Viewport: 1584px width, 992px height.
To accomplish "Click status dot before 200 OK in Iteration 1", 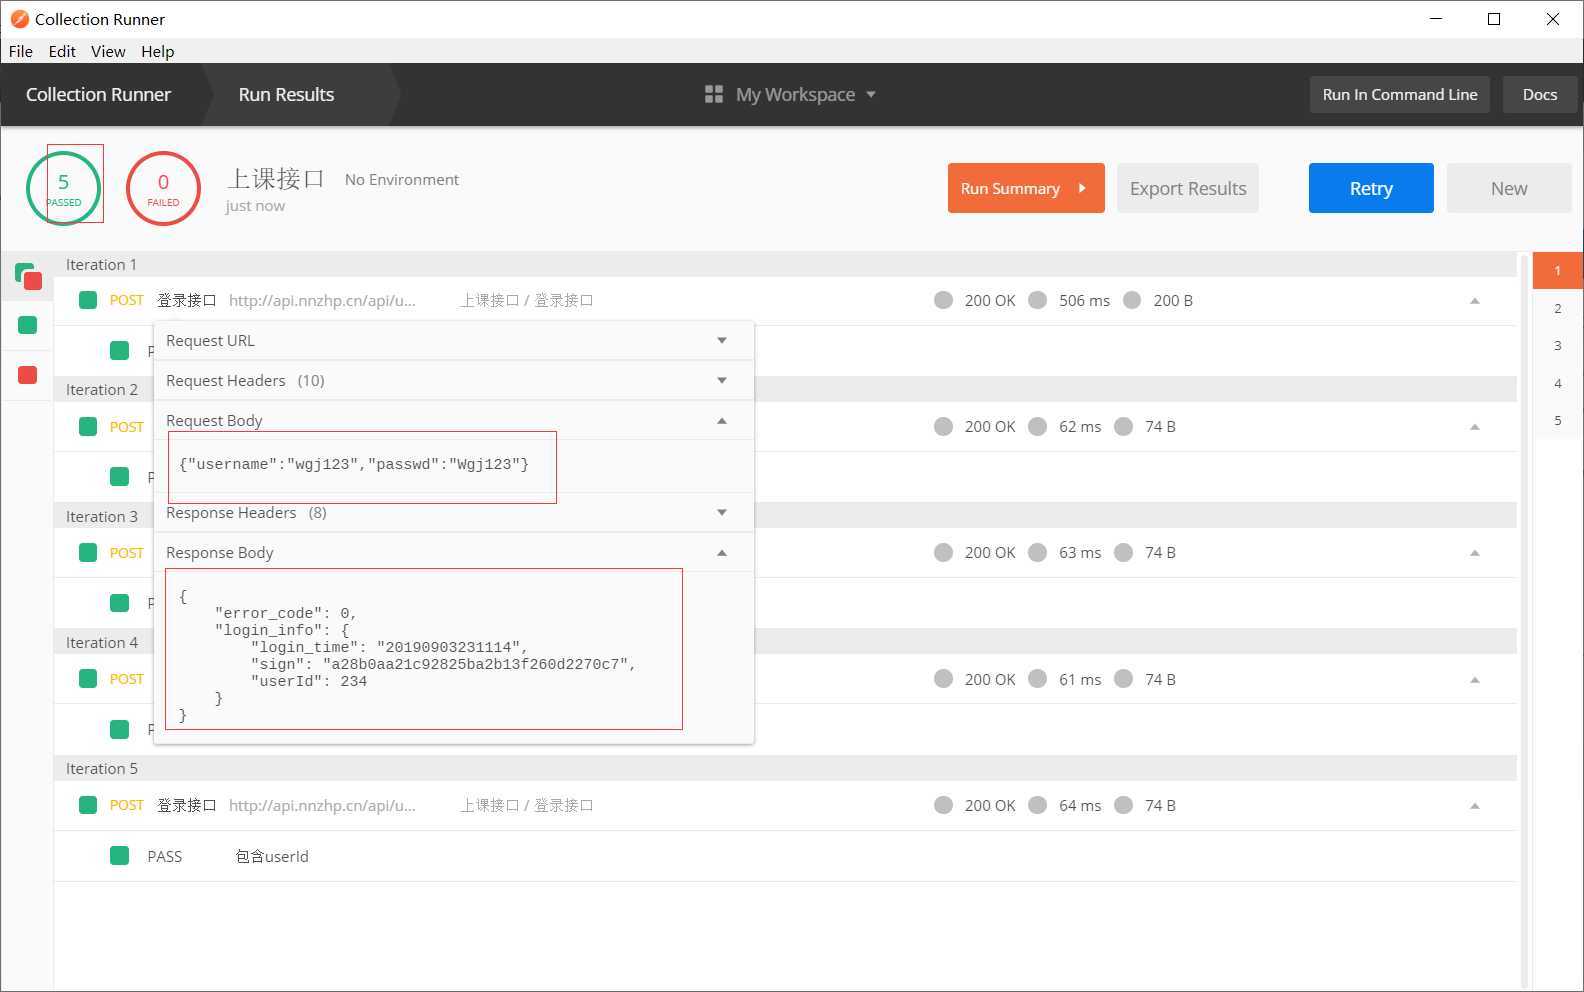I will pos(943,300).
